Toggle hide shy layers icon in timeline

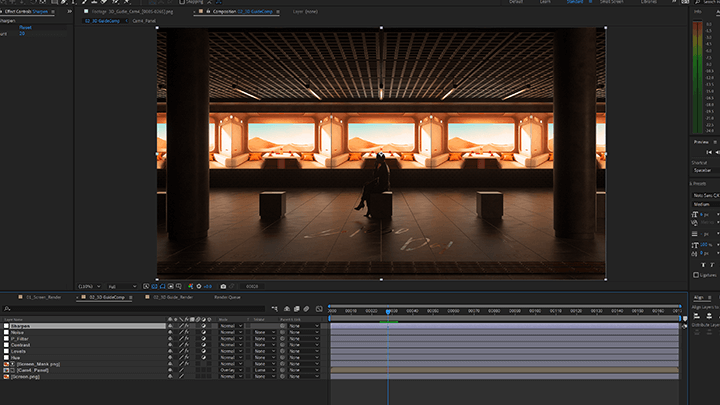pos(287,309)
